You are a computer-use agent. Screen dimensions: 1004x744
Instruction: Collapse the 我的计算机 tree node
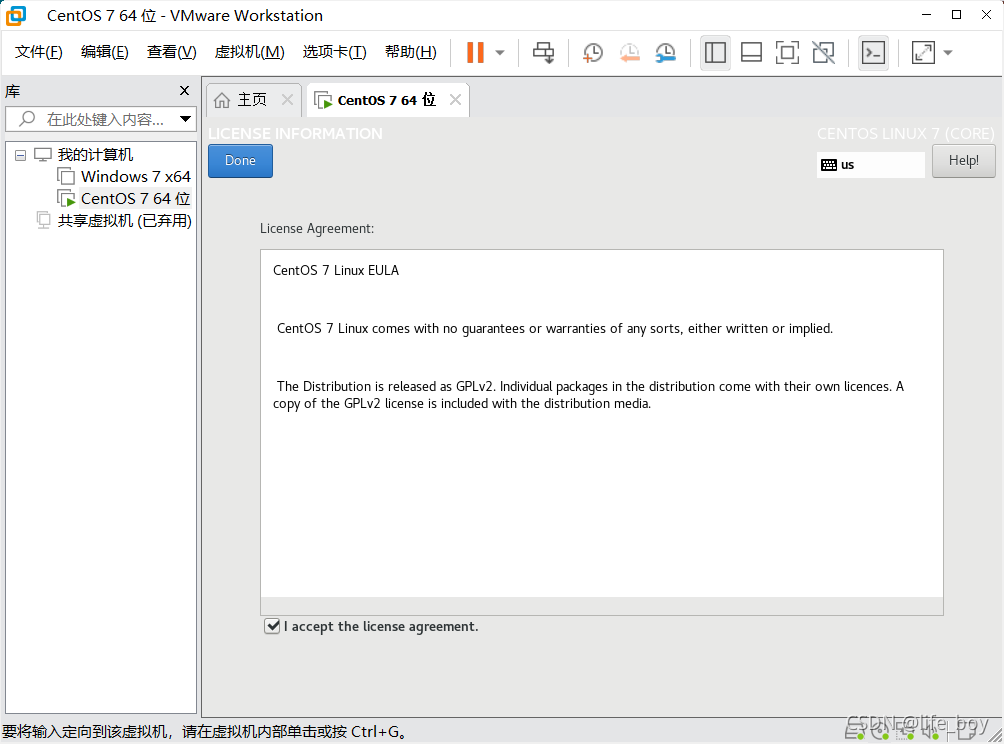coord(20,155)
